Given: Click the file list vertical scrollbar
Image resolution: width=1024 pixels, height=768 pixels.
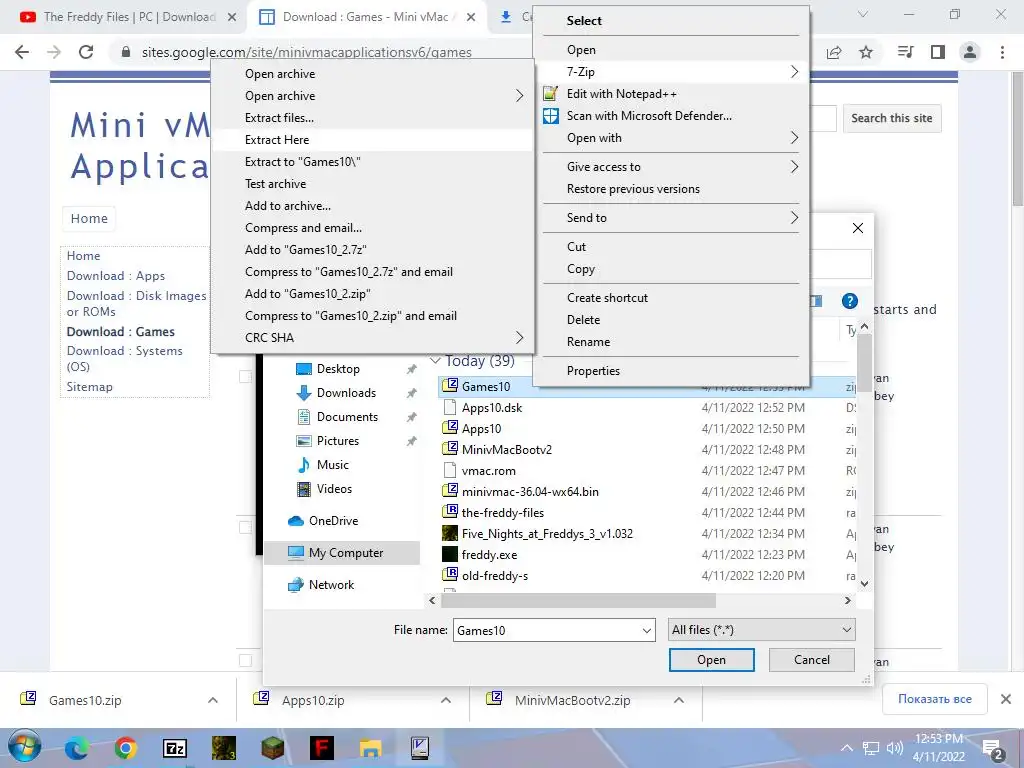Looking at the screenshot, I should click(x=865, y=363).
